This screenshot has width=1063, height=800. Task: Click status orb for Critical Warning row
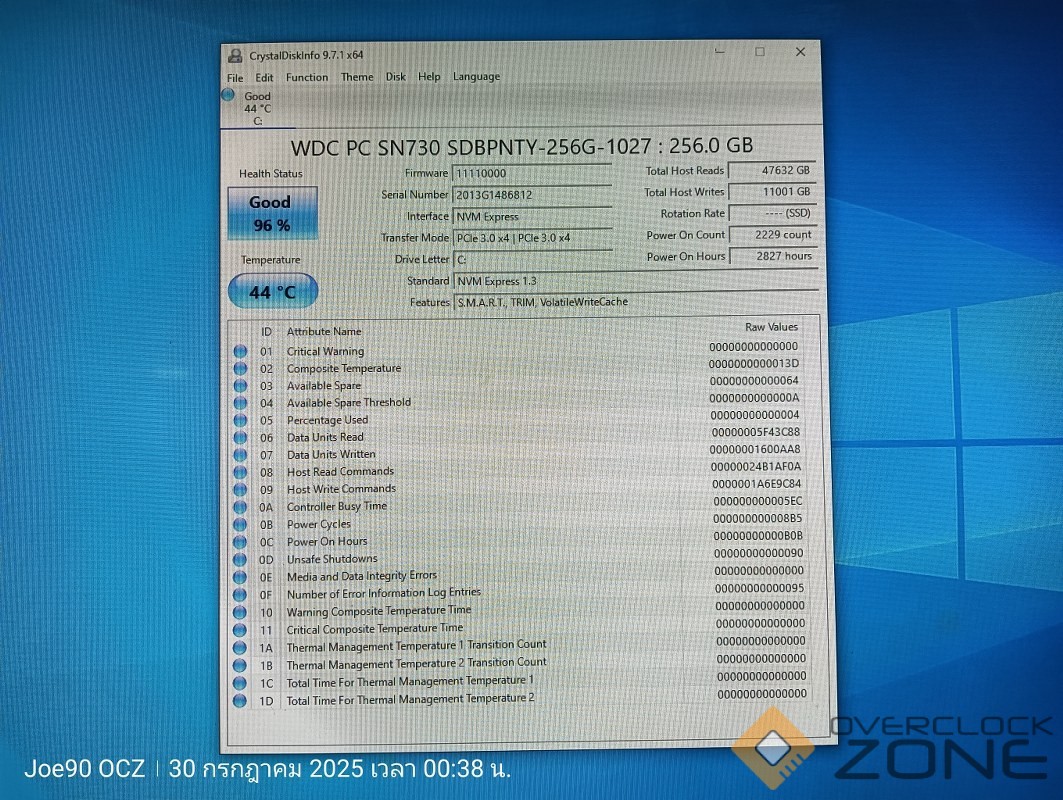240,351
